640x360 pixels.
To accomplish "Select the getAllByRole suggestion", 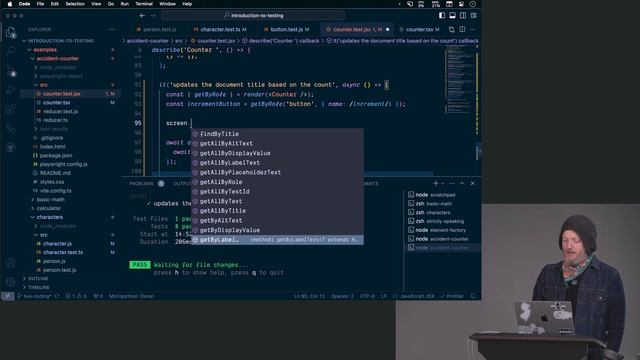I will (278, 182).
